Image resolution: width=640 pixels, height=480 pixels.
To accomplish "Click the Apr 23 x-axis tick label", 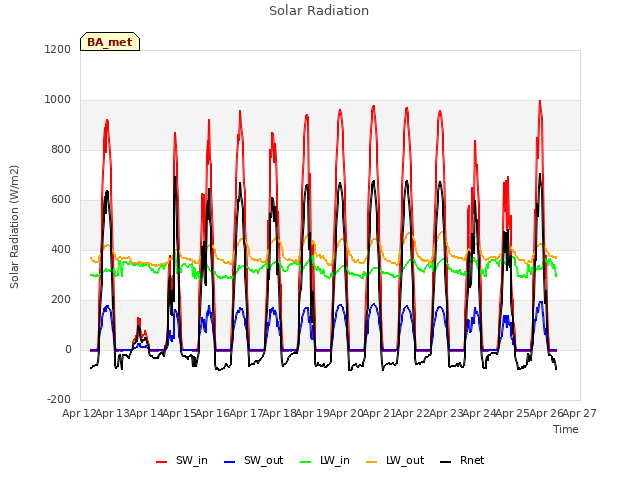I will click(x=446, y=413).
